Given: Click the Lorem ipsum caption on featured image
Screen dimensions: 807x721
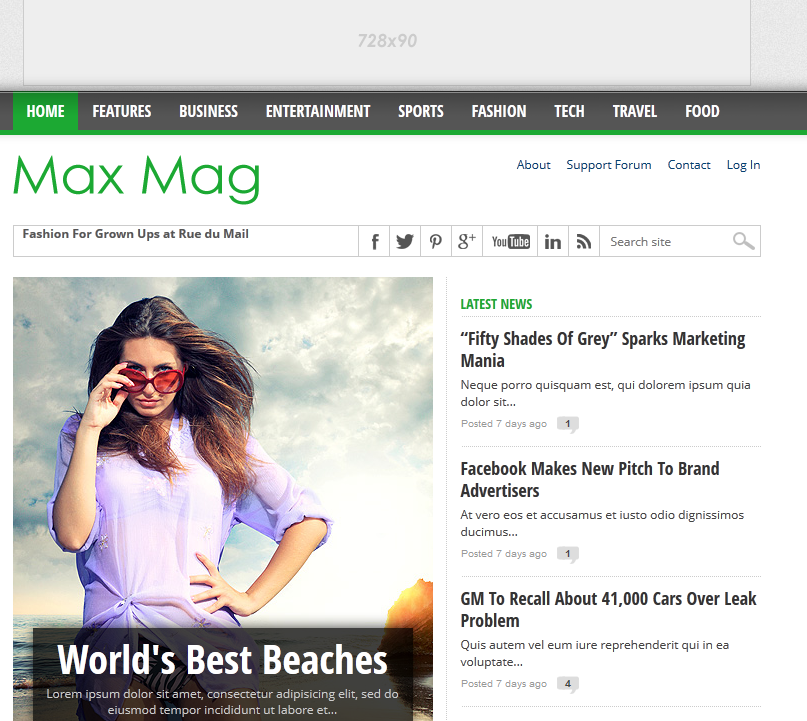Looking at the screenshot, I should click(222, 702).
